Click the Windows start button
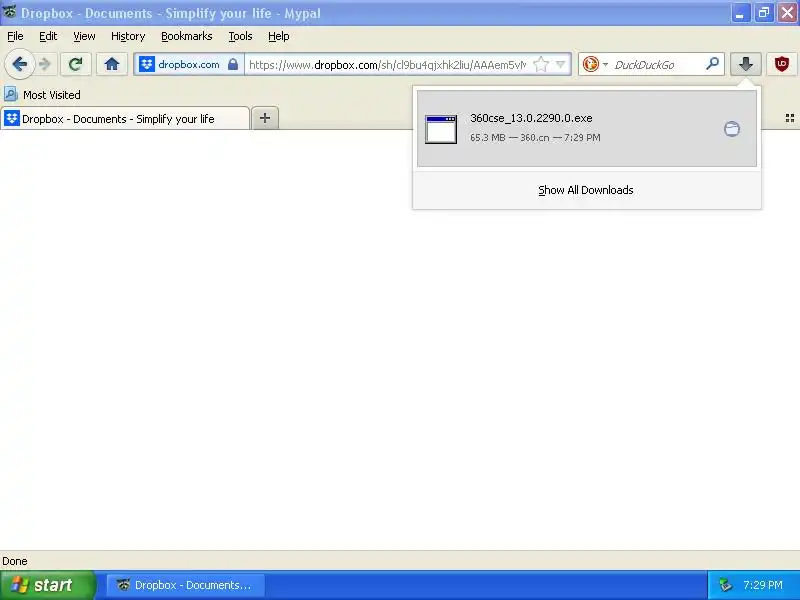Image resolution: width=800 pixels, height=600 pixels. coord(47,585)
